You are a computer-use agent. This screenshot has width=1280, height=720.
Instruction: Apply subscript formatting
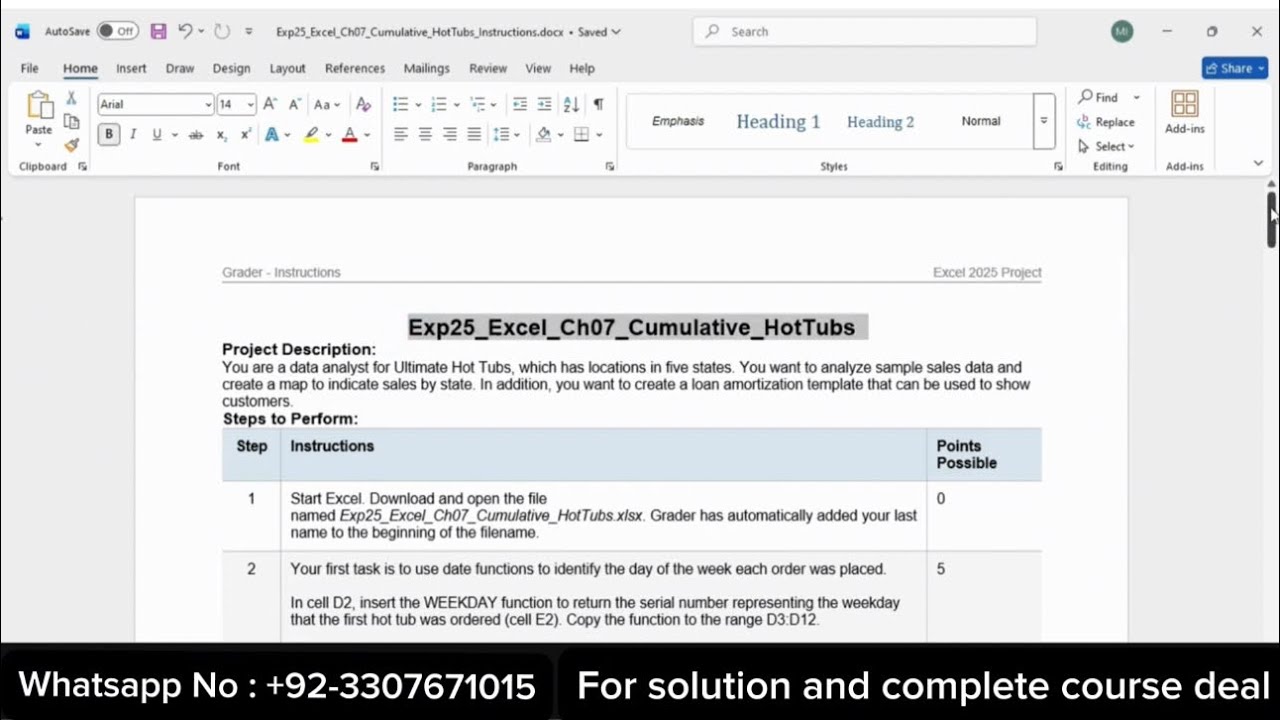[222, 134]
